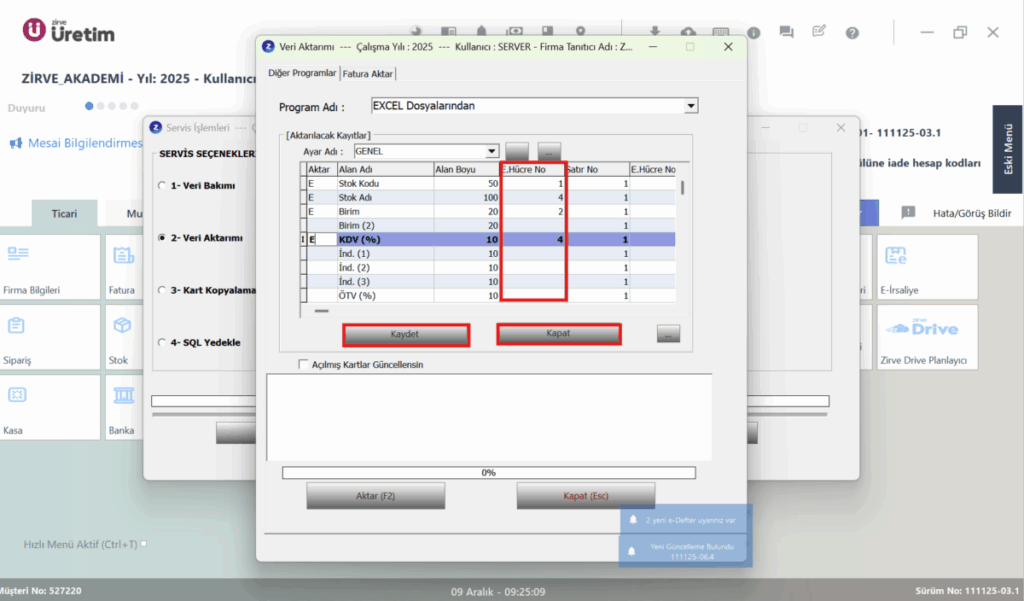1024x601 pixels.
Task: Click the note edit icon in top toolbar
Action: click(x=819, y=31)
